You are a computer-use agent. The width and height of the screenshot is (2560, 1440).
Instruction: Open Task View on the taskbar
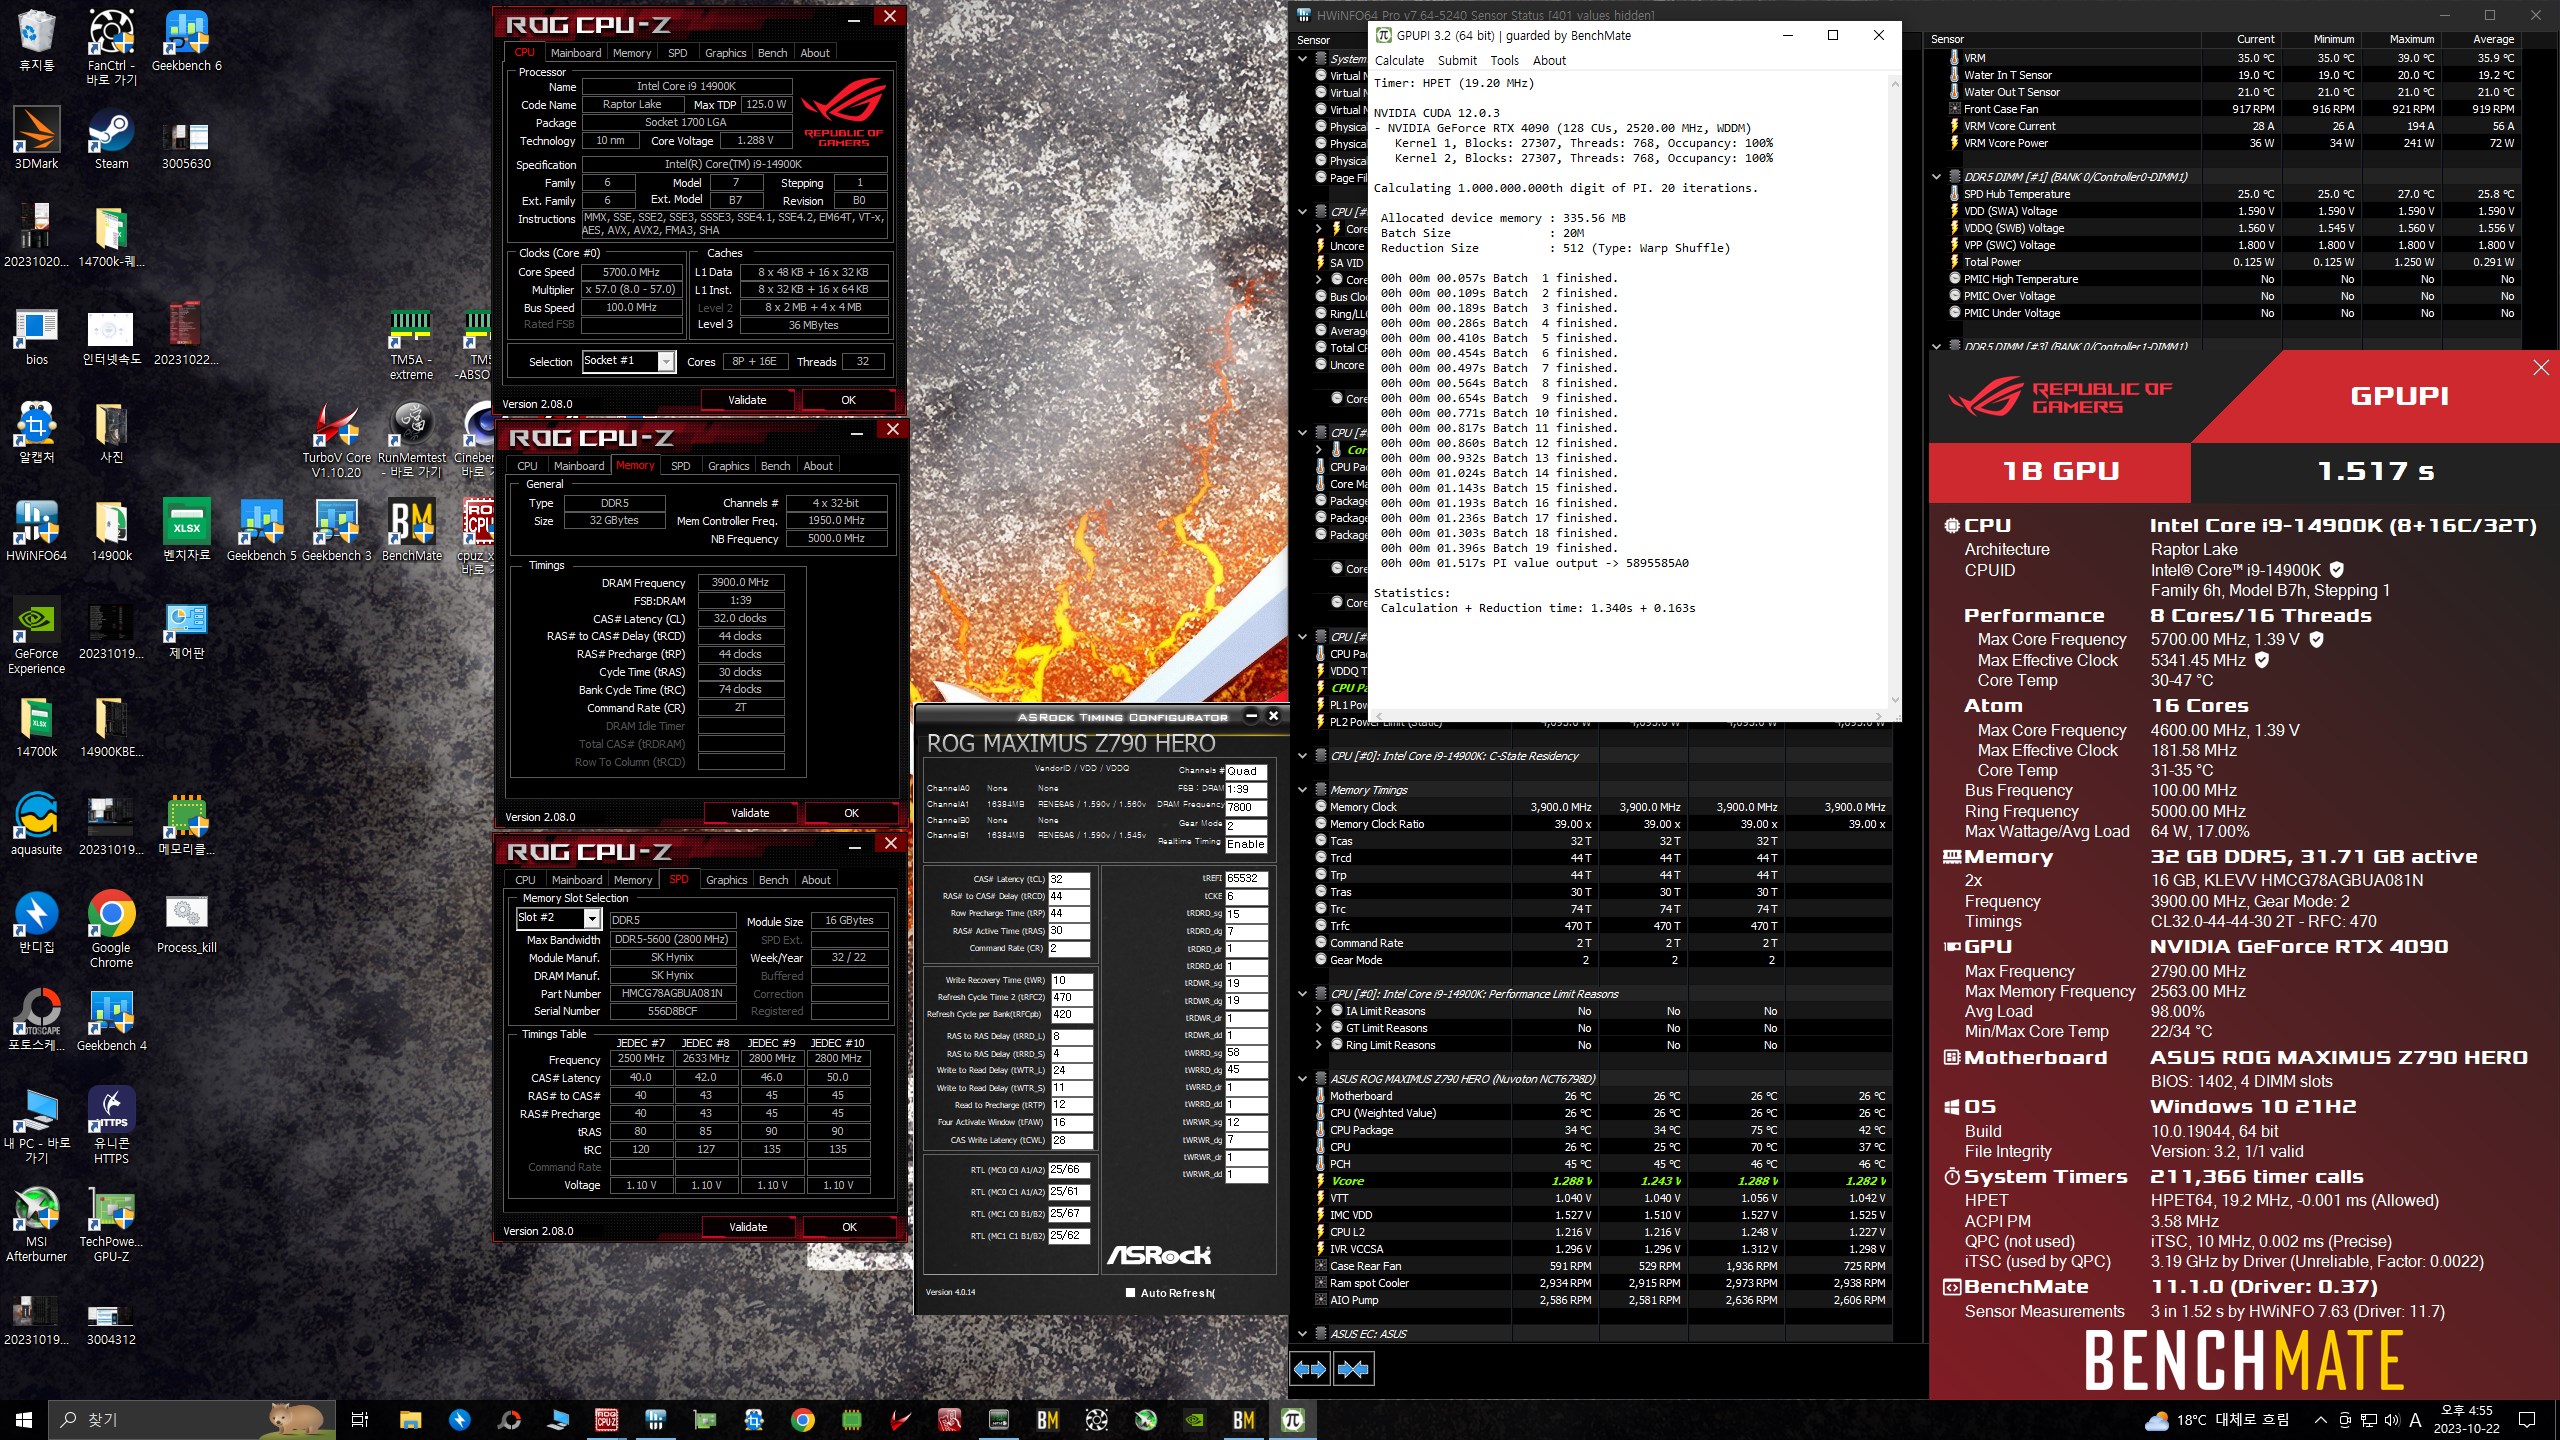tap(360, 1419)
